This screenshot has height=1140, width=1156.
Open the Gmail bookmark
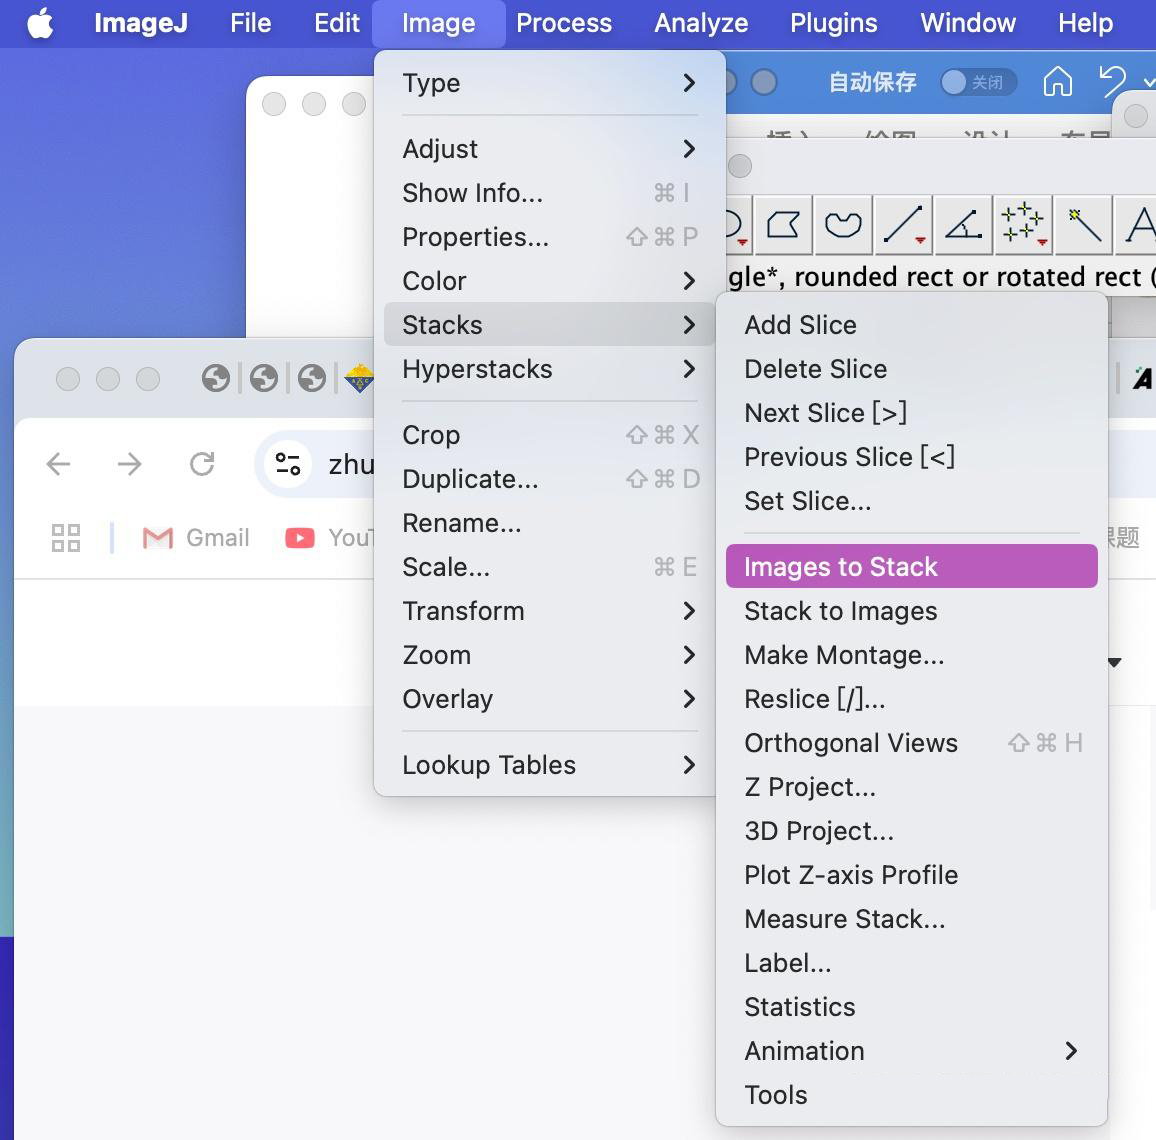196,538
